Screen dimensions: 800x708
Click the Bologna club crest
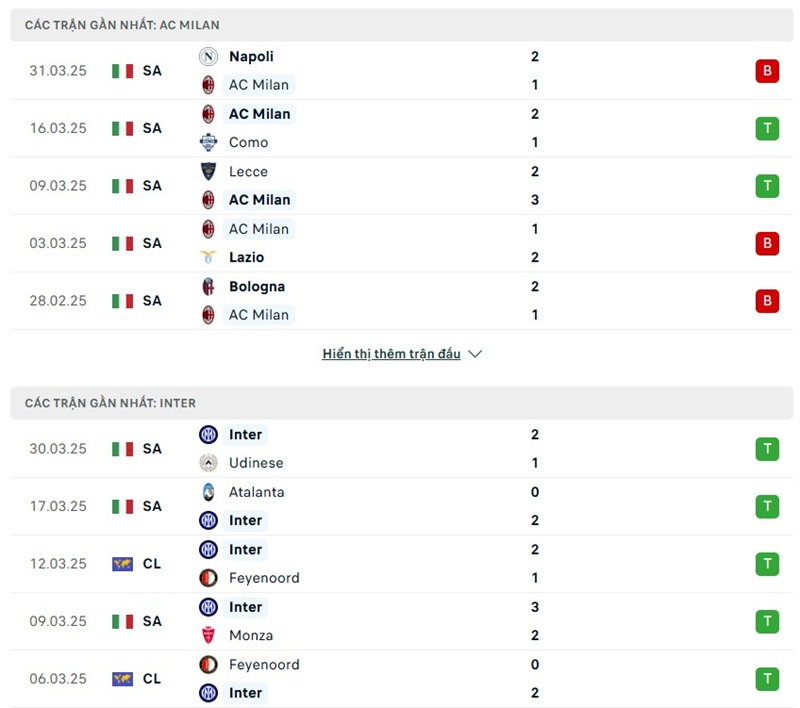pyautogui.click(x=208, y=286)
